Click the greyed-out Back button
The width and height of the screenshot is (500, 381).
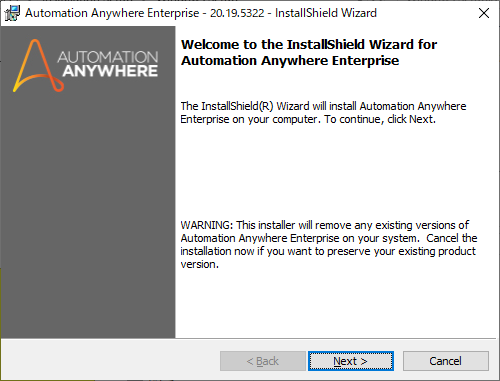coord(263,361)
